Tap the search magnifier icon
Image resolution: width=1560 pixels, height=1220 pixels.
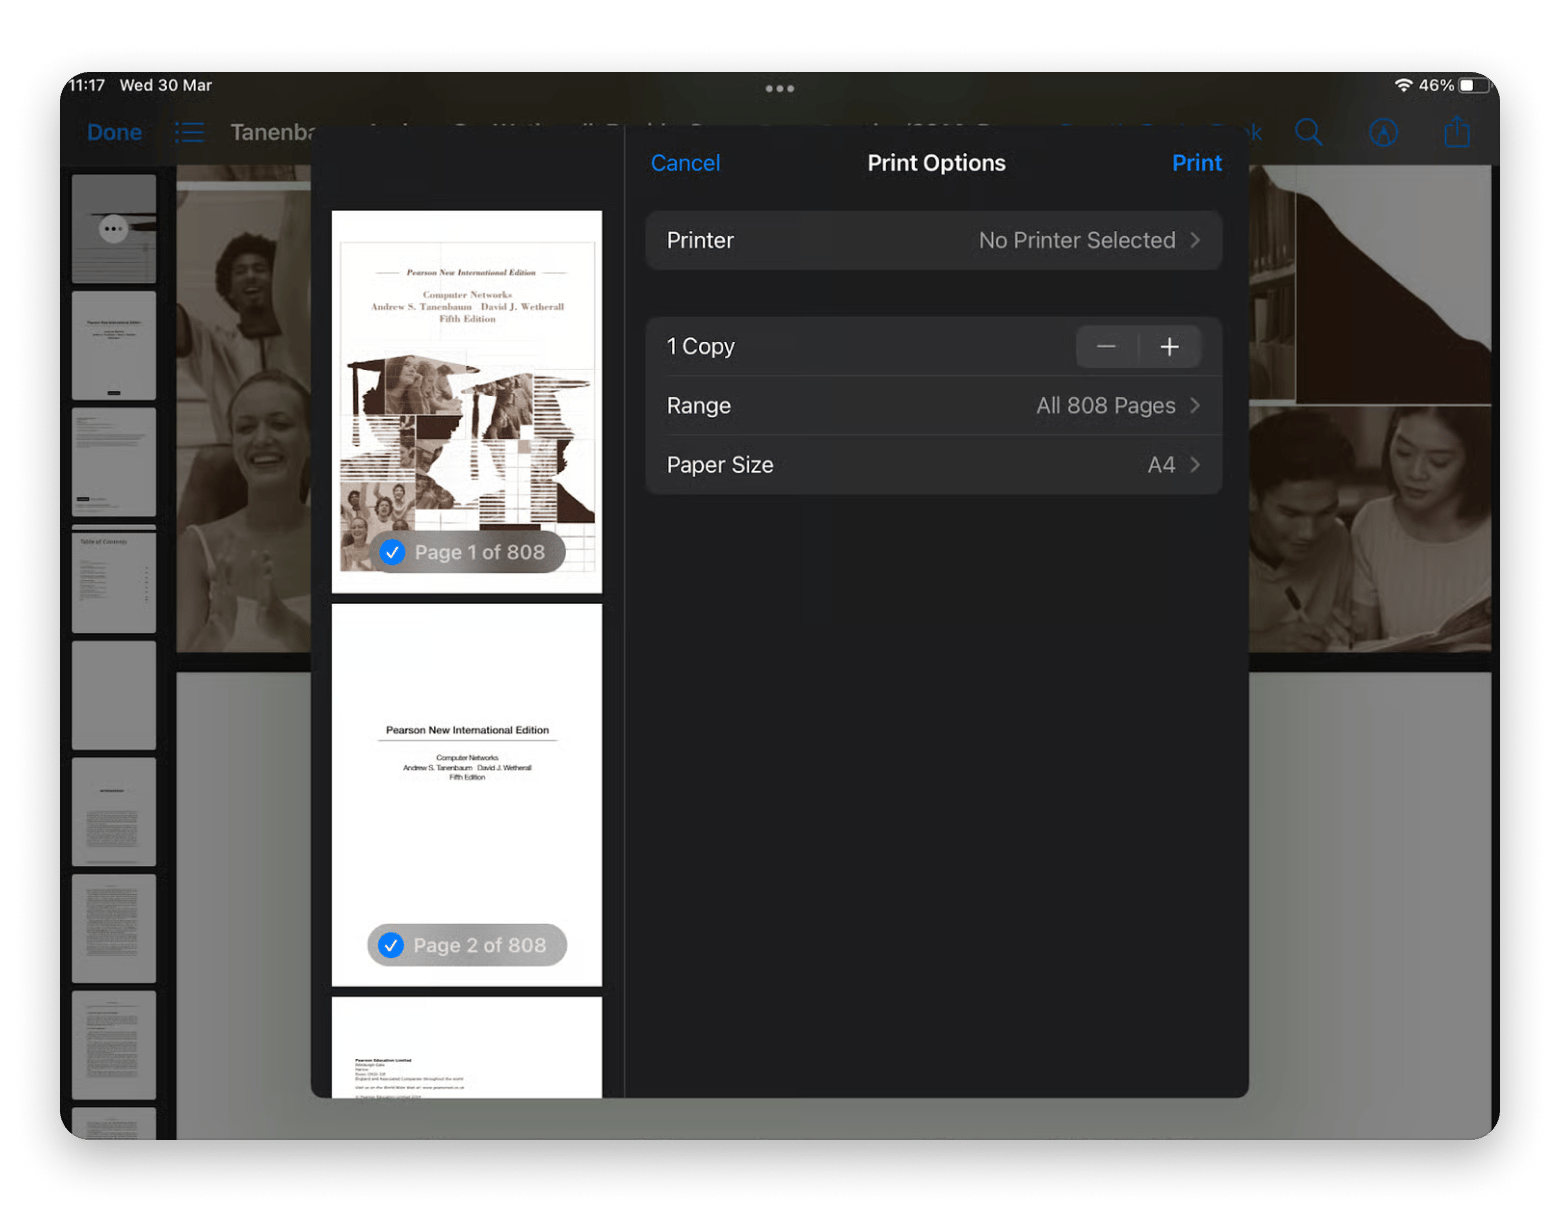tap(1308, 133)
